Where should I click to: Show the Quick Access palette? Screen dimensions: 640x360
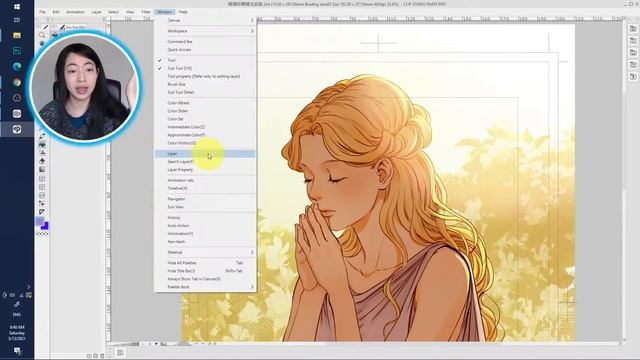205,49
